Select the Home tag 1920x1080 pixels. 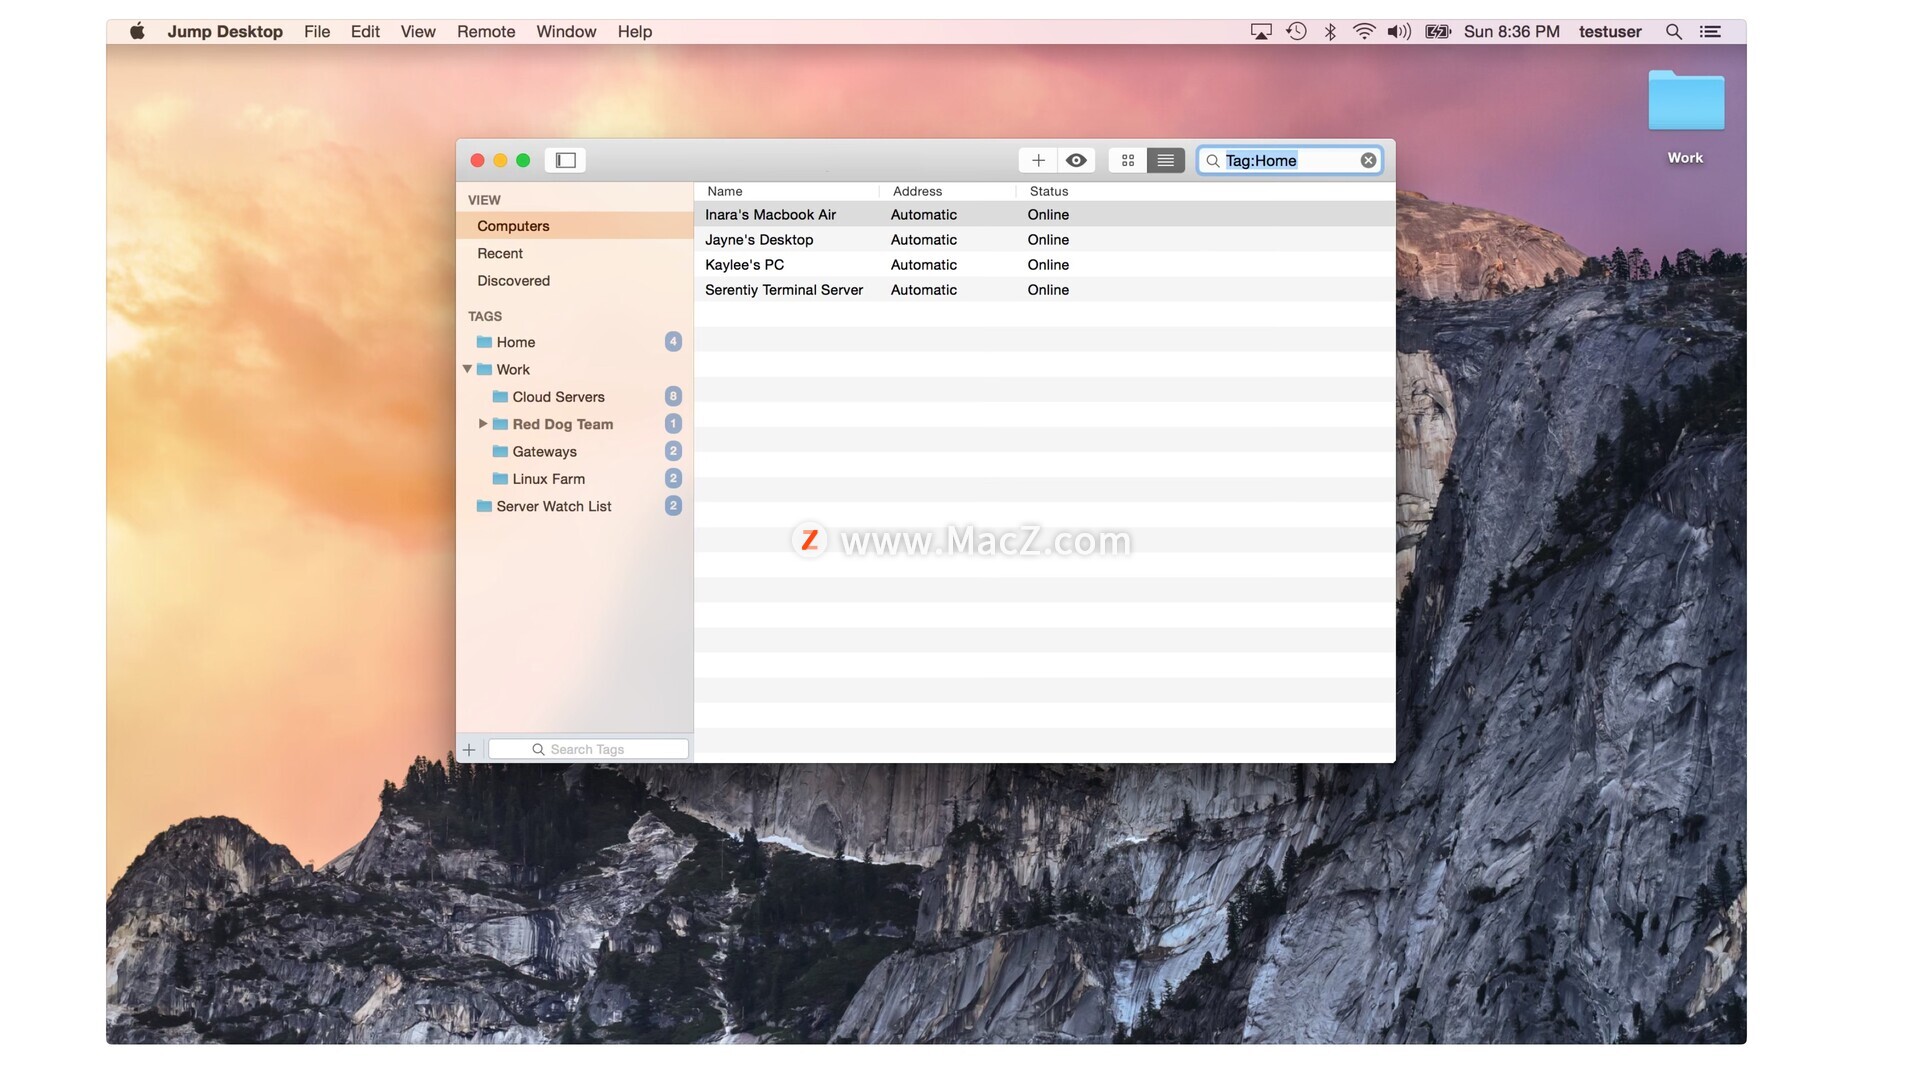tap(574, 342)
